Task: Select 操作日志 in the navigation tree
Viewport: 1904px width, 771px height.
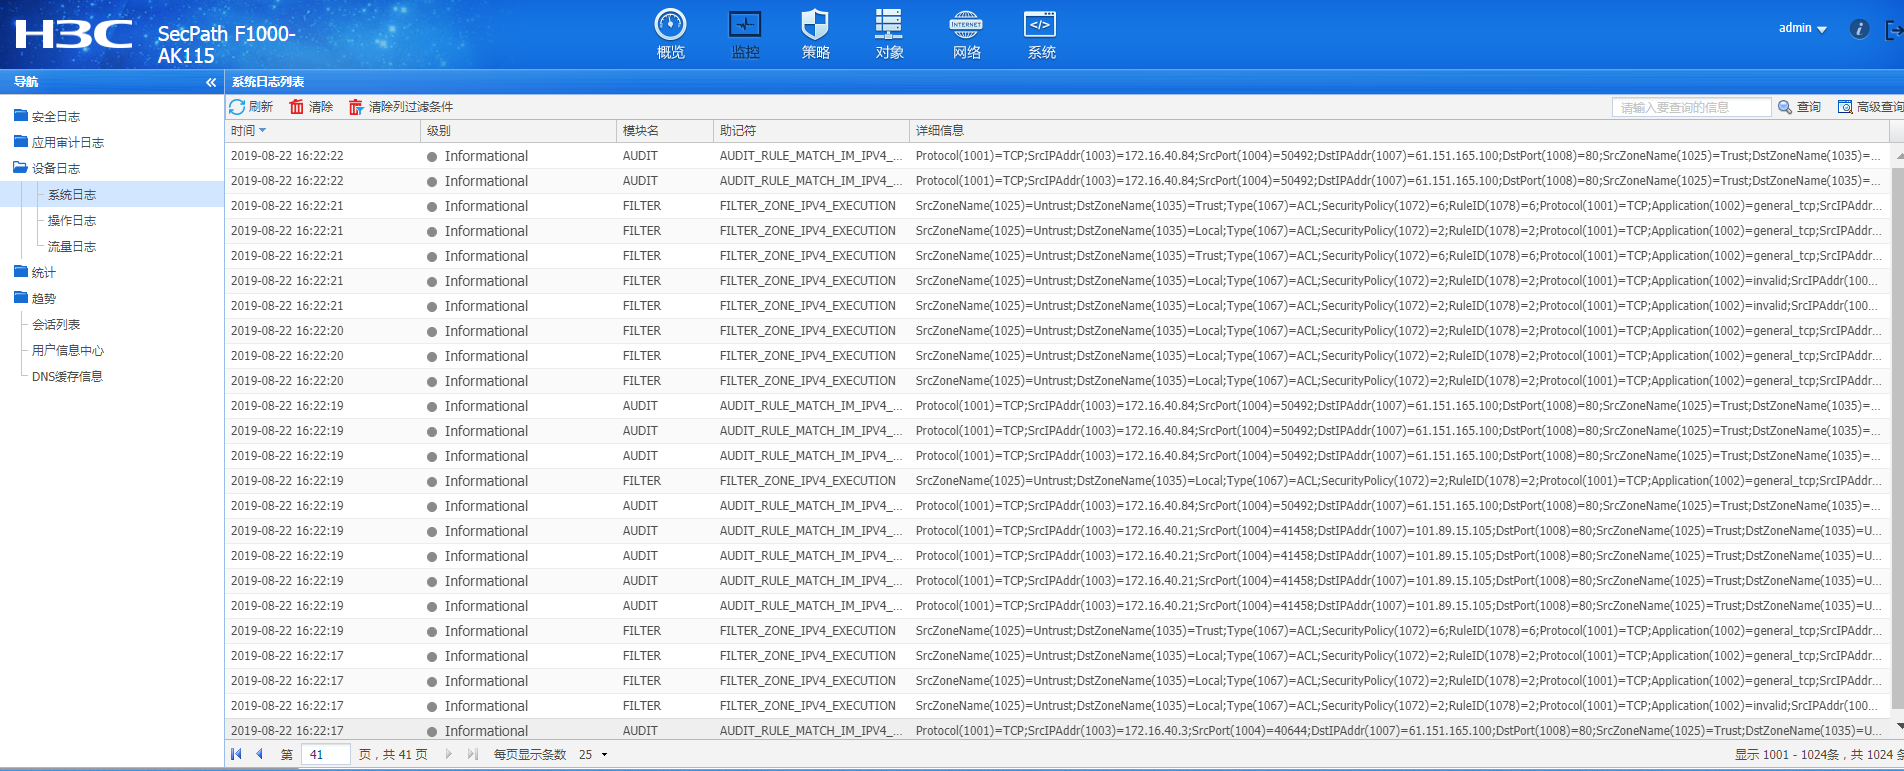Action: (x=72, y=221)
